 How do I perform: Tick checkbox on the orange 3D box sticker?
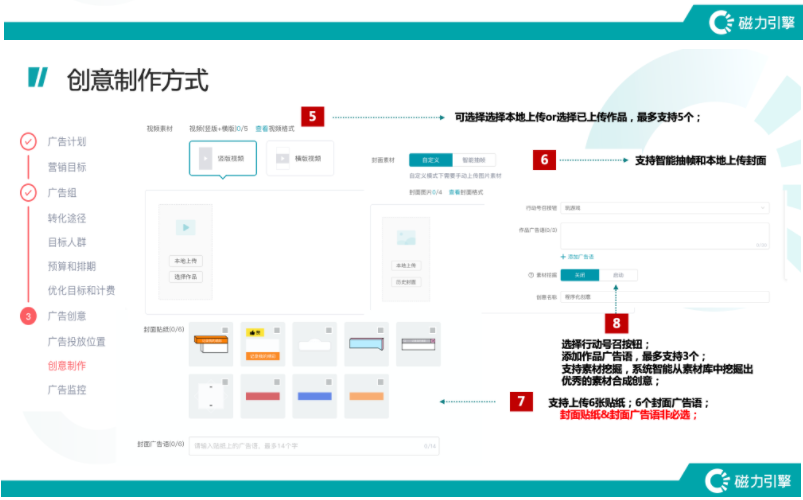pos(225,330)
